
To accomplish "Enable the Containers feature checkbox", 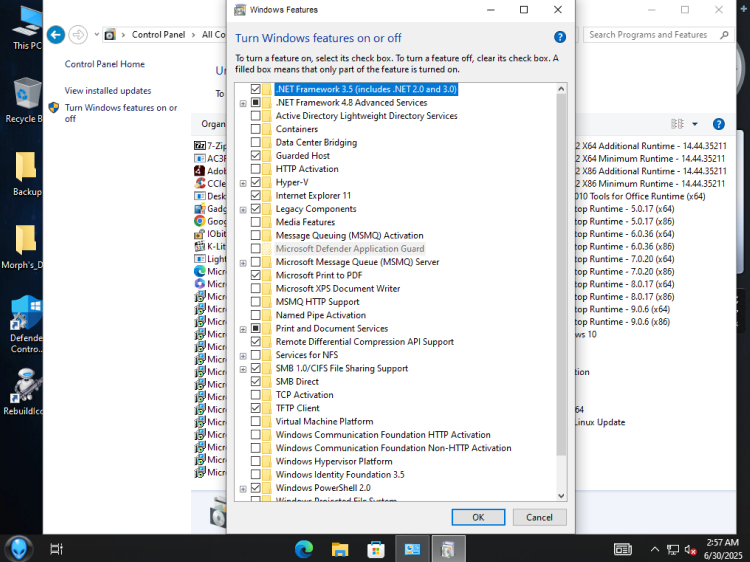I will [x=255, y=129].
